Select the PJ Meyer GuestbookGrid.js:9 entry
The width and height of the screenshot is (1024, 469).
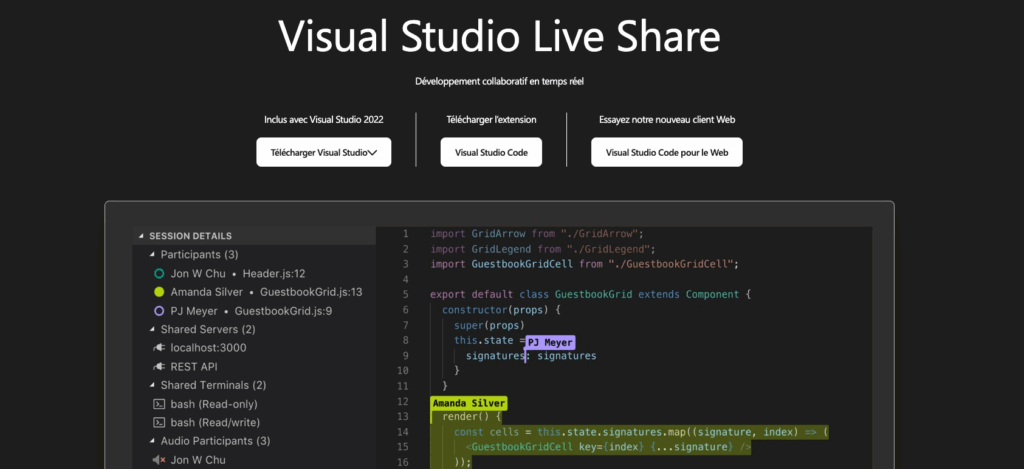251,311
